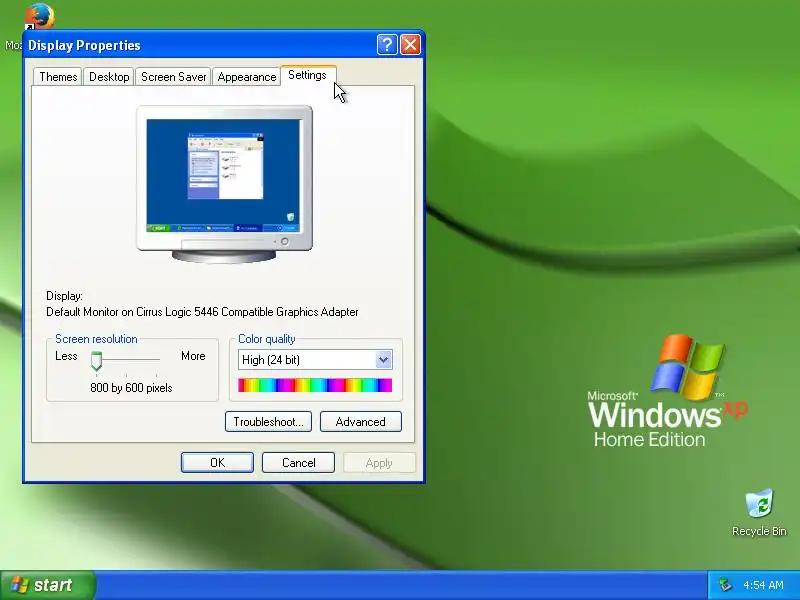This screenshot has width=800, height=600.
Task: Click the Color quality dropdown arrow
Action: point(383,360)
